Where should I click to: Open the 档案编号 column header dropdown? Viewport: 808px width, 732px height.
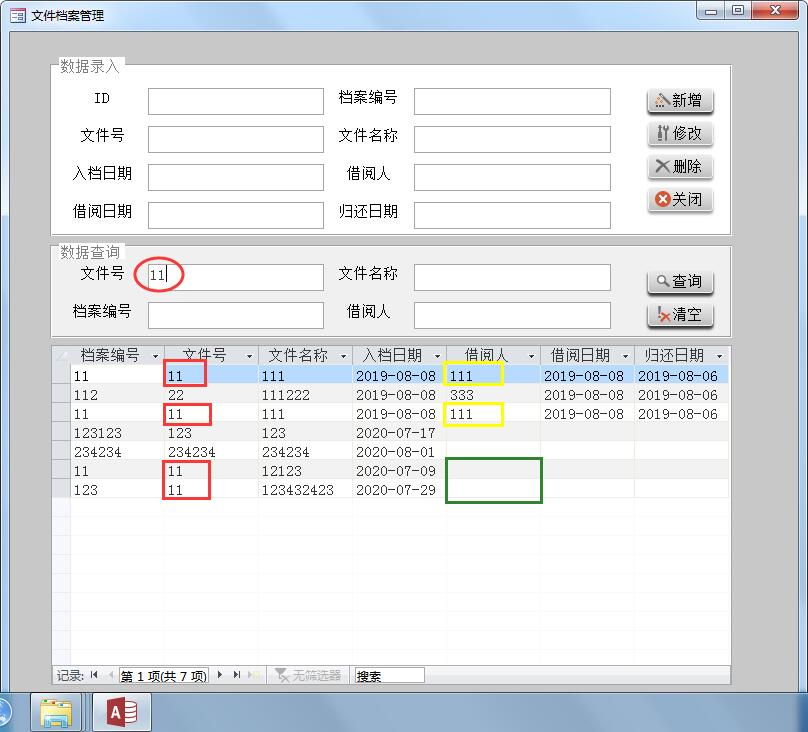coord(155,356)
